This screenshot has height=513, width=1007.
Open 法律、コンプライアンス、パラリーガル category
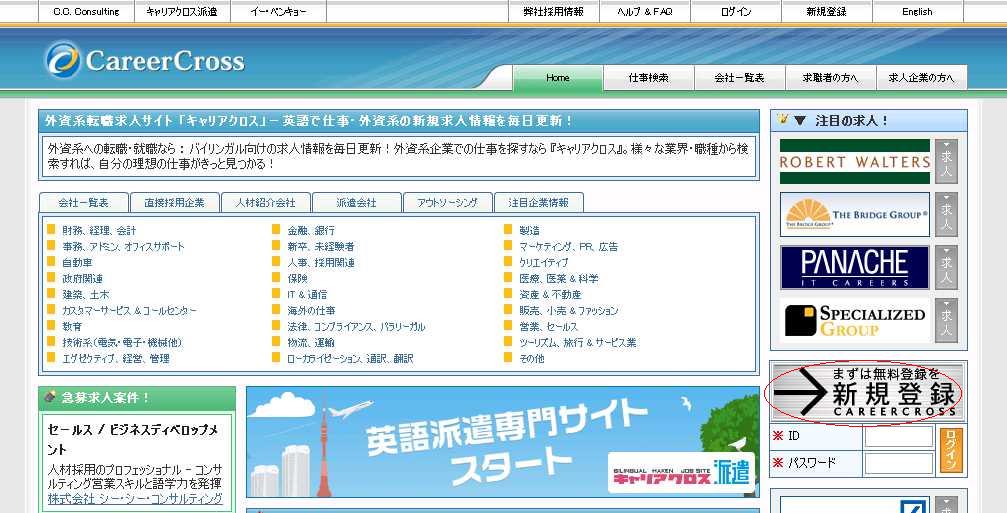tap(356, 327)
